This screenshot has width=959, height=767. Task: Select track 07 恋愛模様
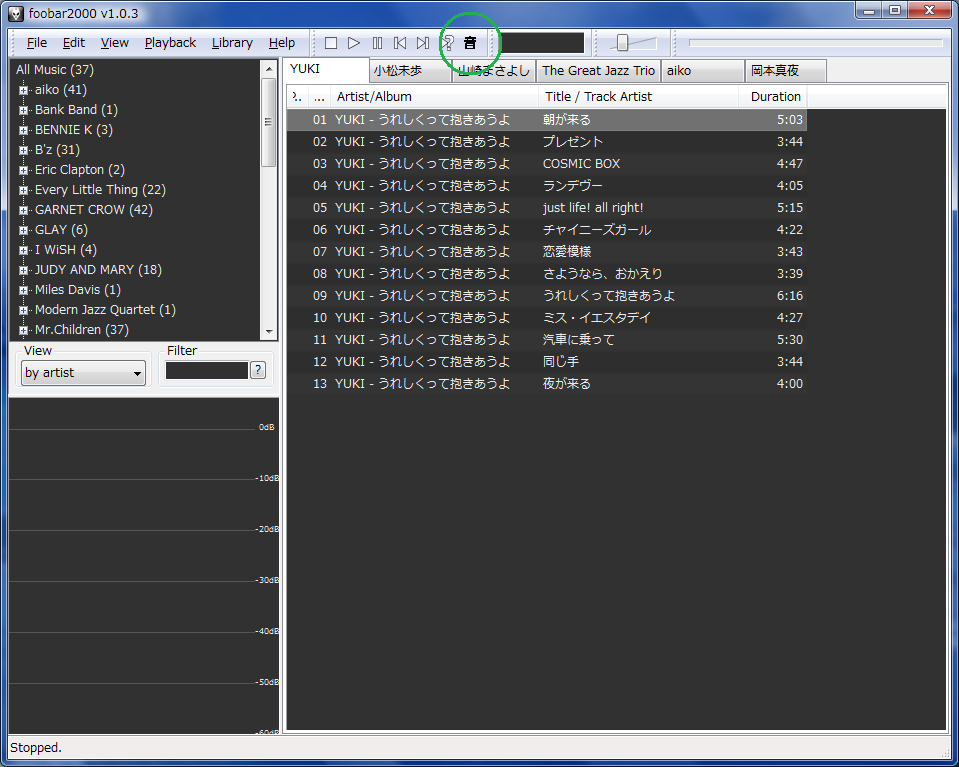click(547, 252)
